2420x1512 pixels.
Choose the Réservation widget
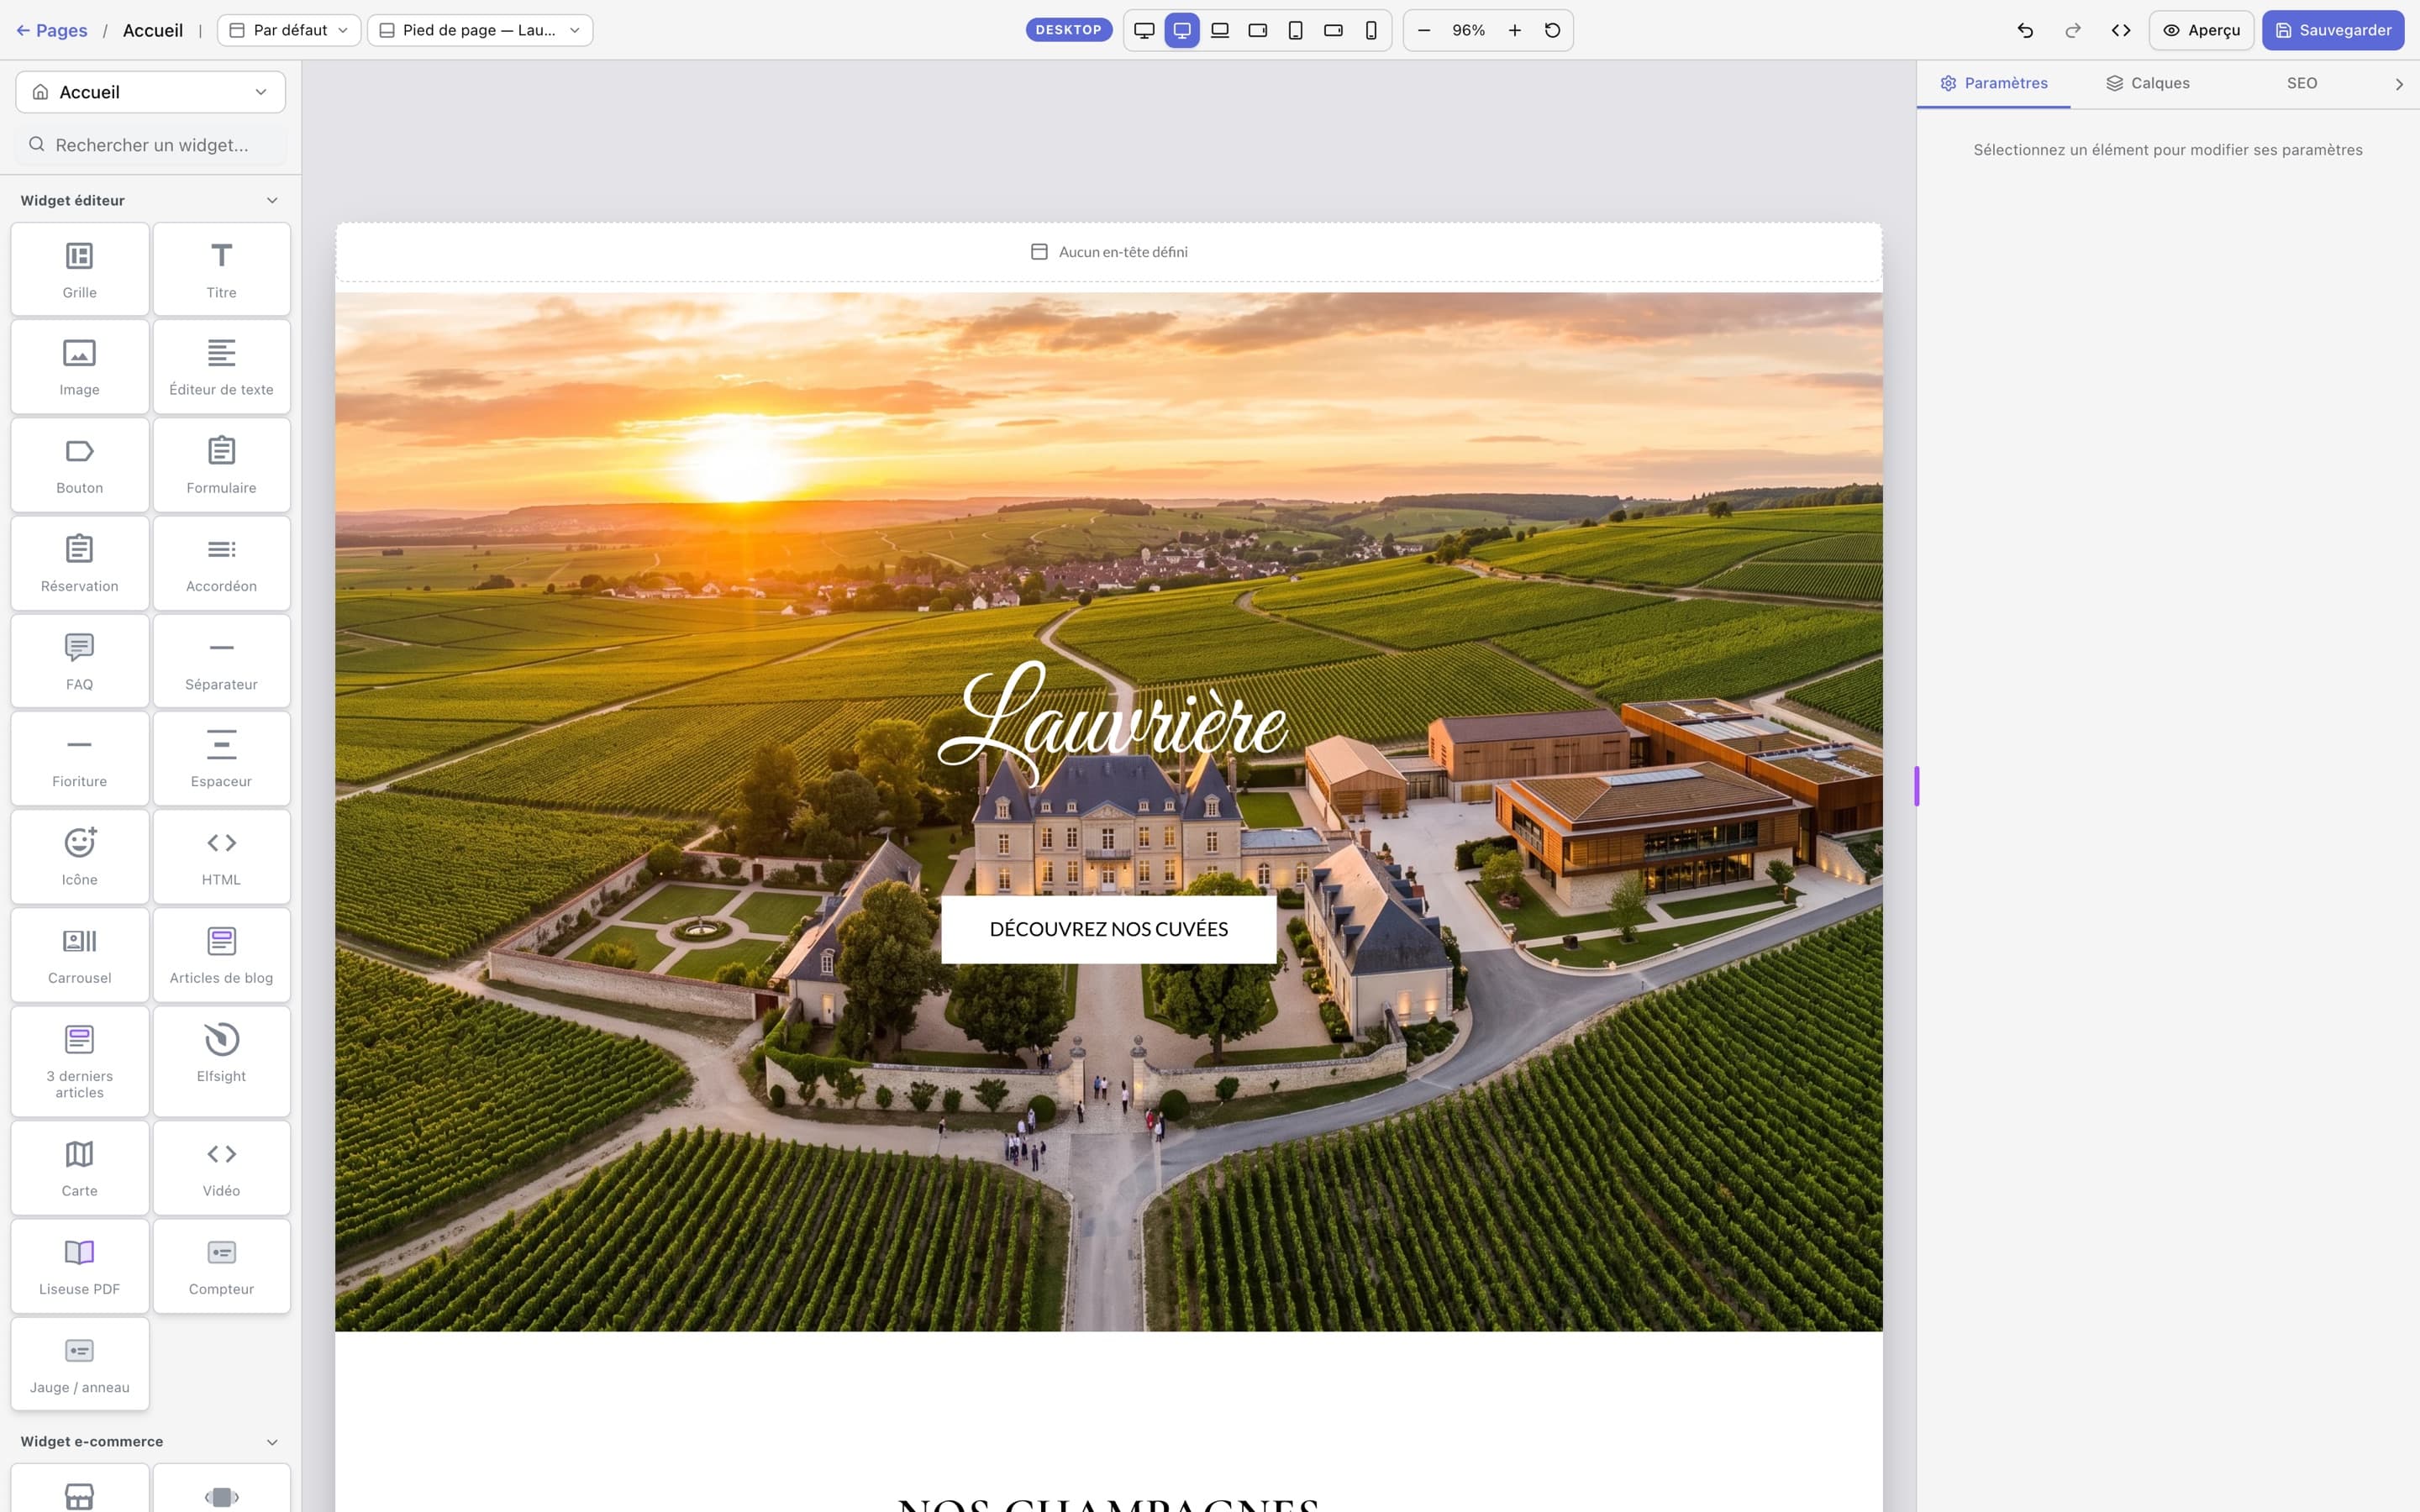[x=80, y=563]
